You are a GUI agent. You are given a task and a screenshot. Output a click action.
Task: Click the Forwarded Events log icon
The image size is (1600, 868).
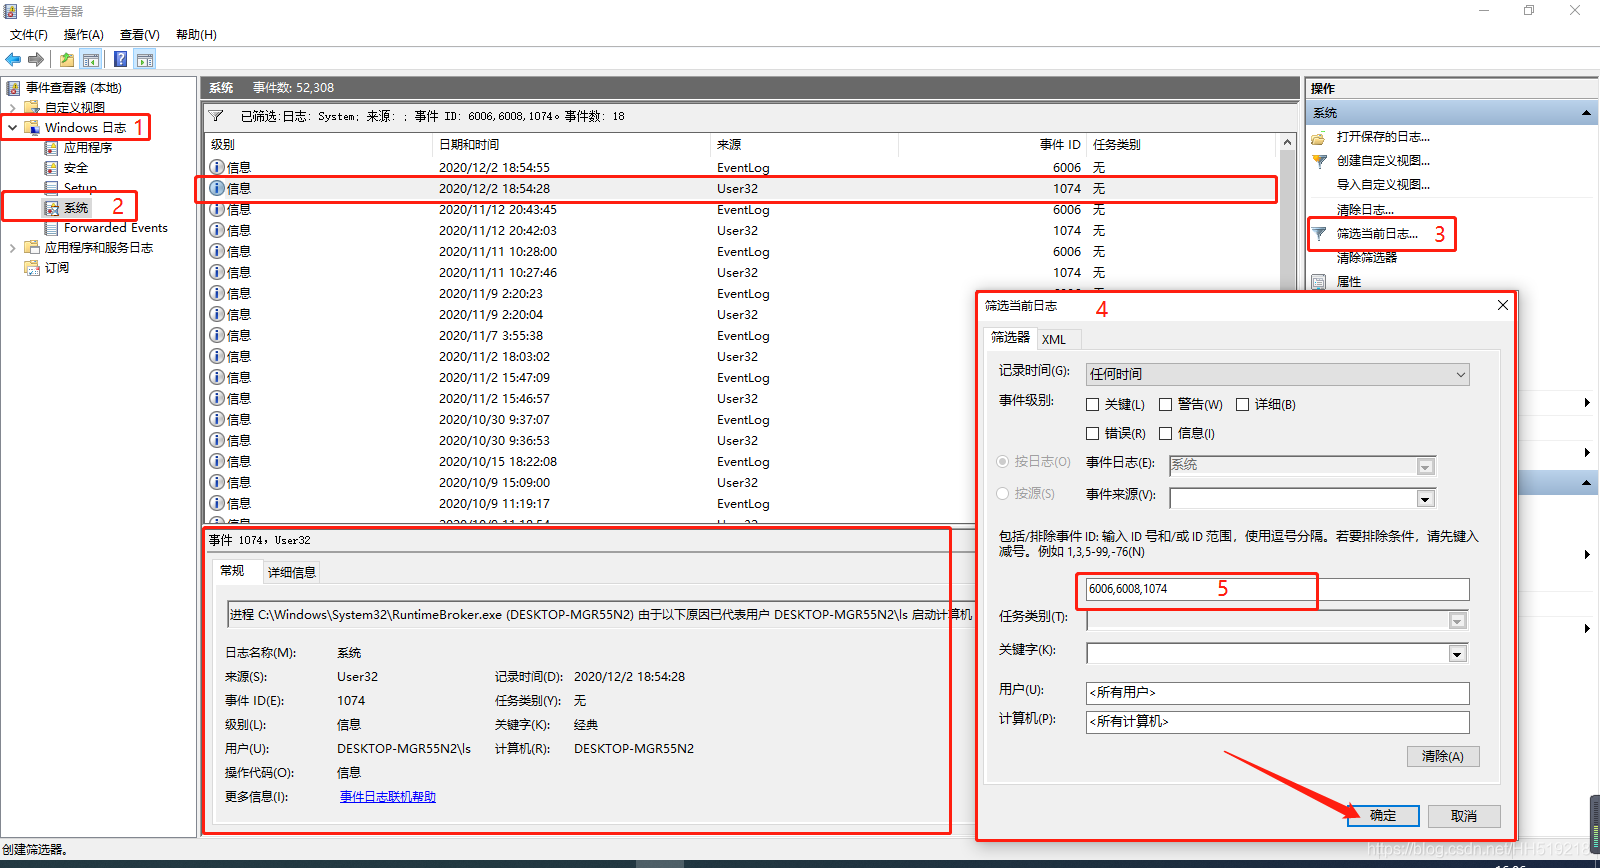pyautogui.click(x=51, y=228)
